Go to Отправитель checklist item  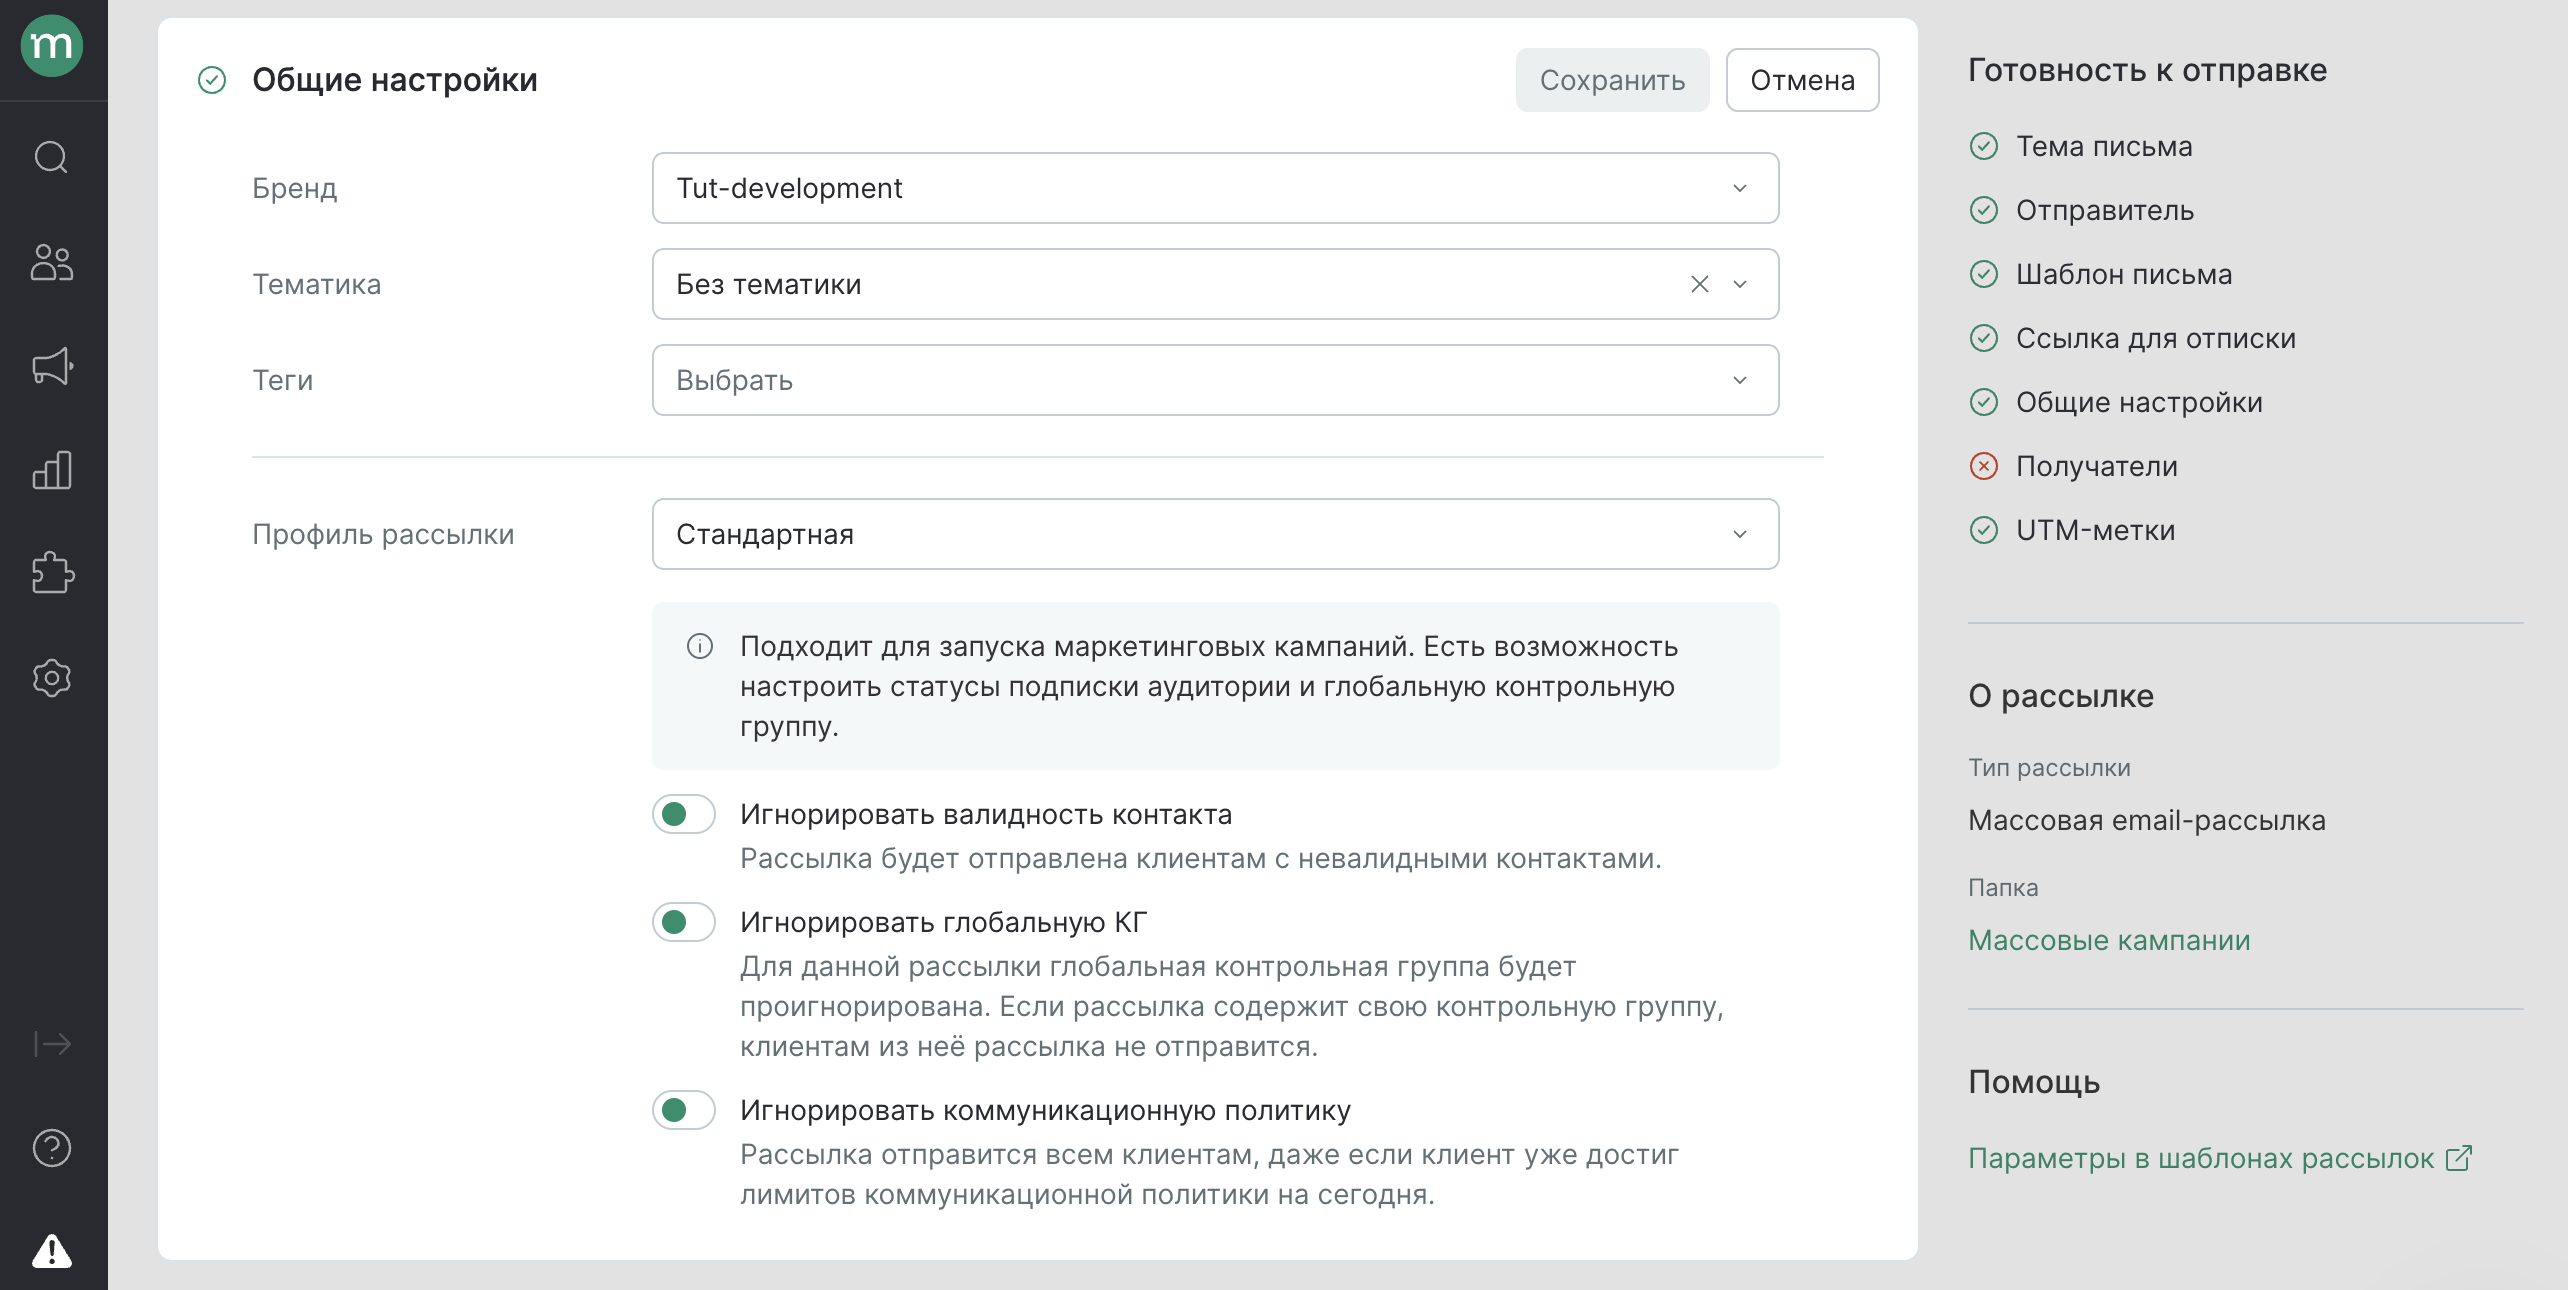2105,210
